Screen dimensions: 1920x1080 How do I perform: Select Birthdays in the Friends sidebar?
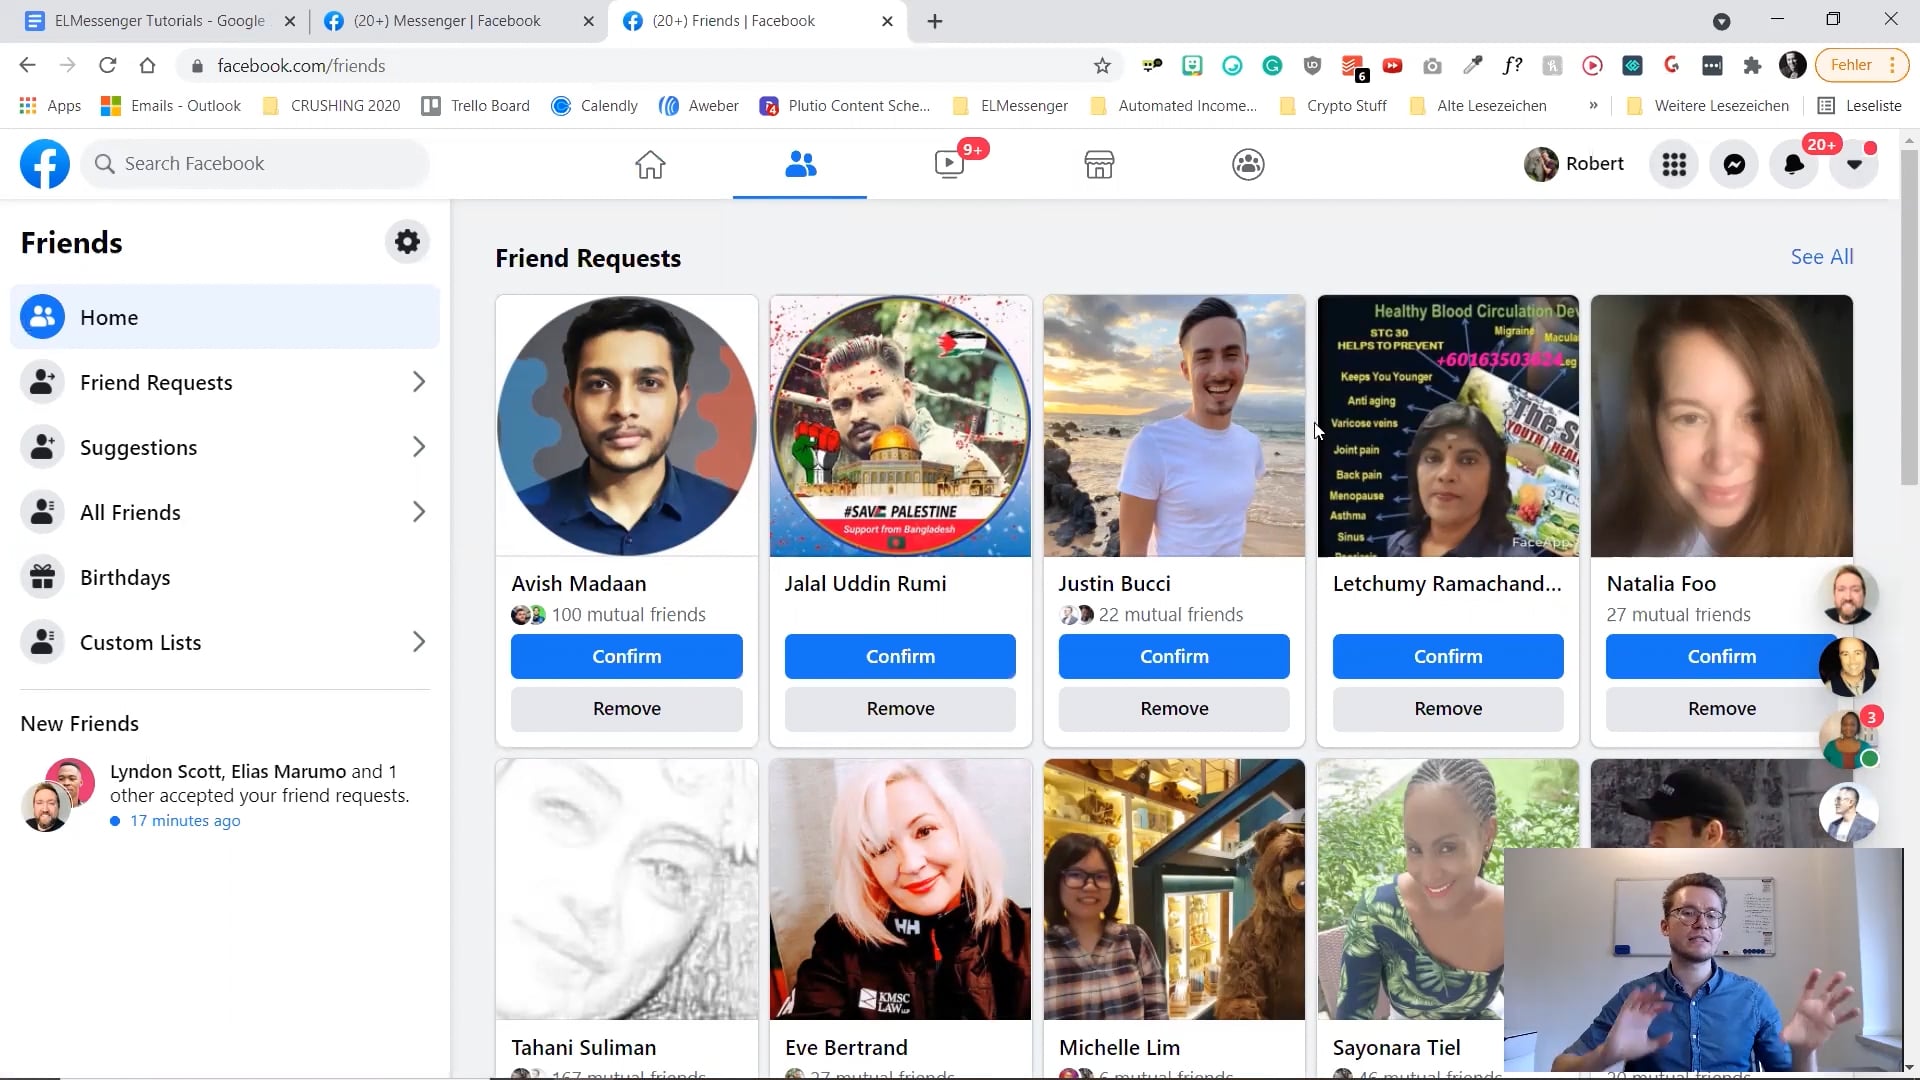(124, 577)
